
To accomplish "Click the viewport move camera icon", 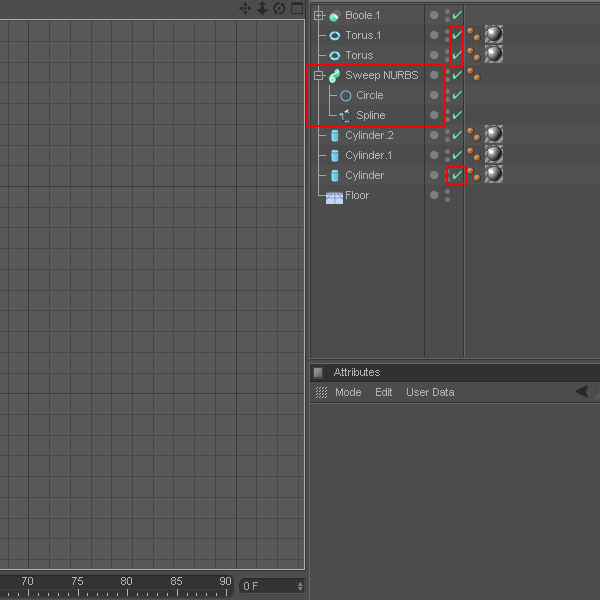I will [x=245, y=8].
